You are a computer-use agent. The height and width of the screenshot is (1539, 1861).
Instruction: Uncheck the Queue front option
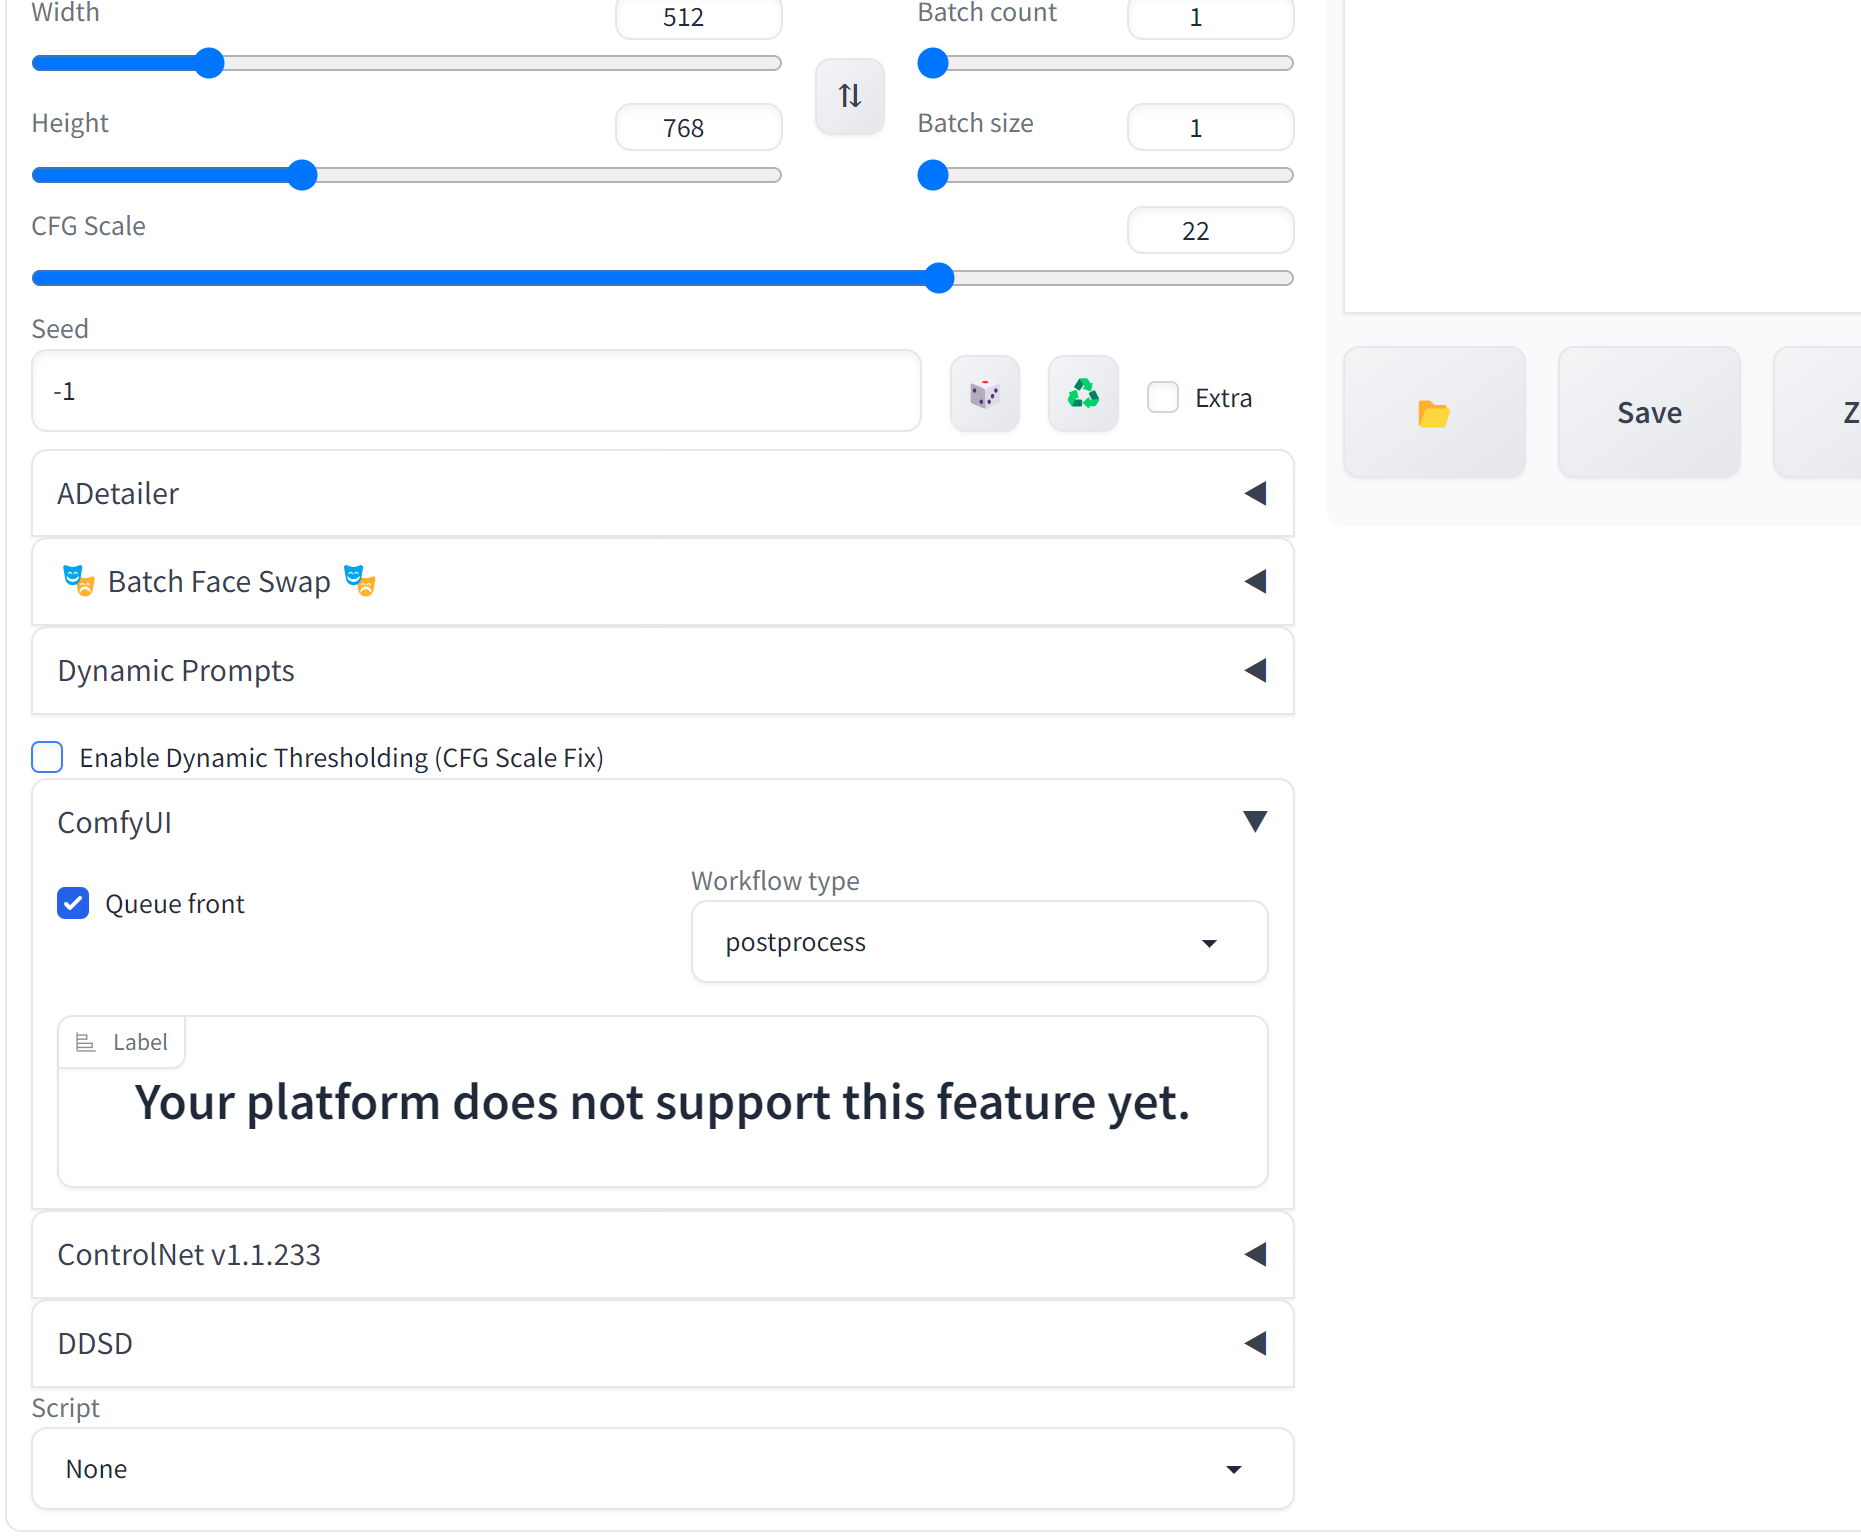(x=73, y=903)
